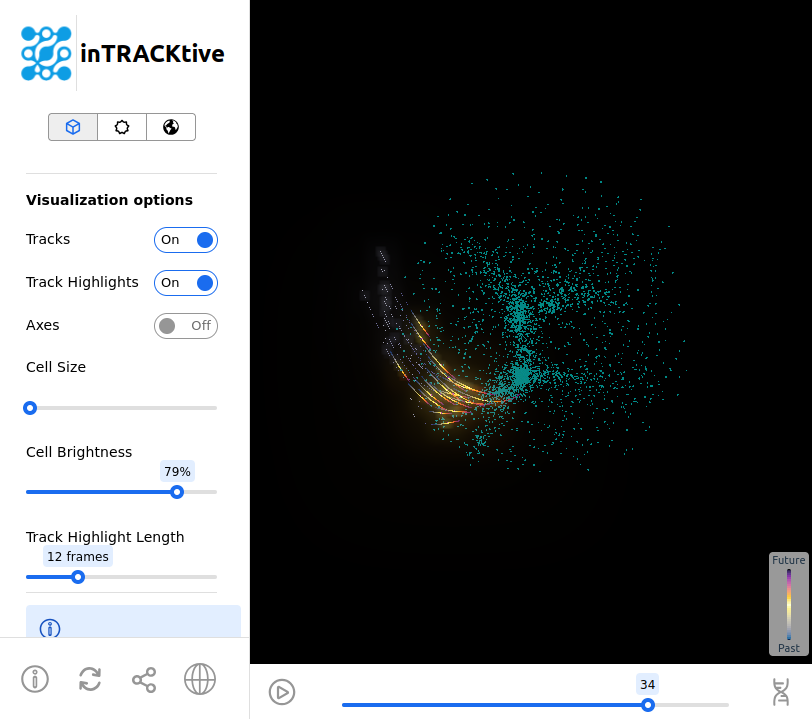Click the Cell Size slider handle
The width and height of the screenshot is (812, 719).
[30, 408]
